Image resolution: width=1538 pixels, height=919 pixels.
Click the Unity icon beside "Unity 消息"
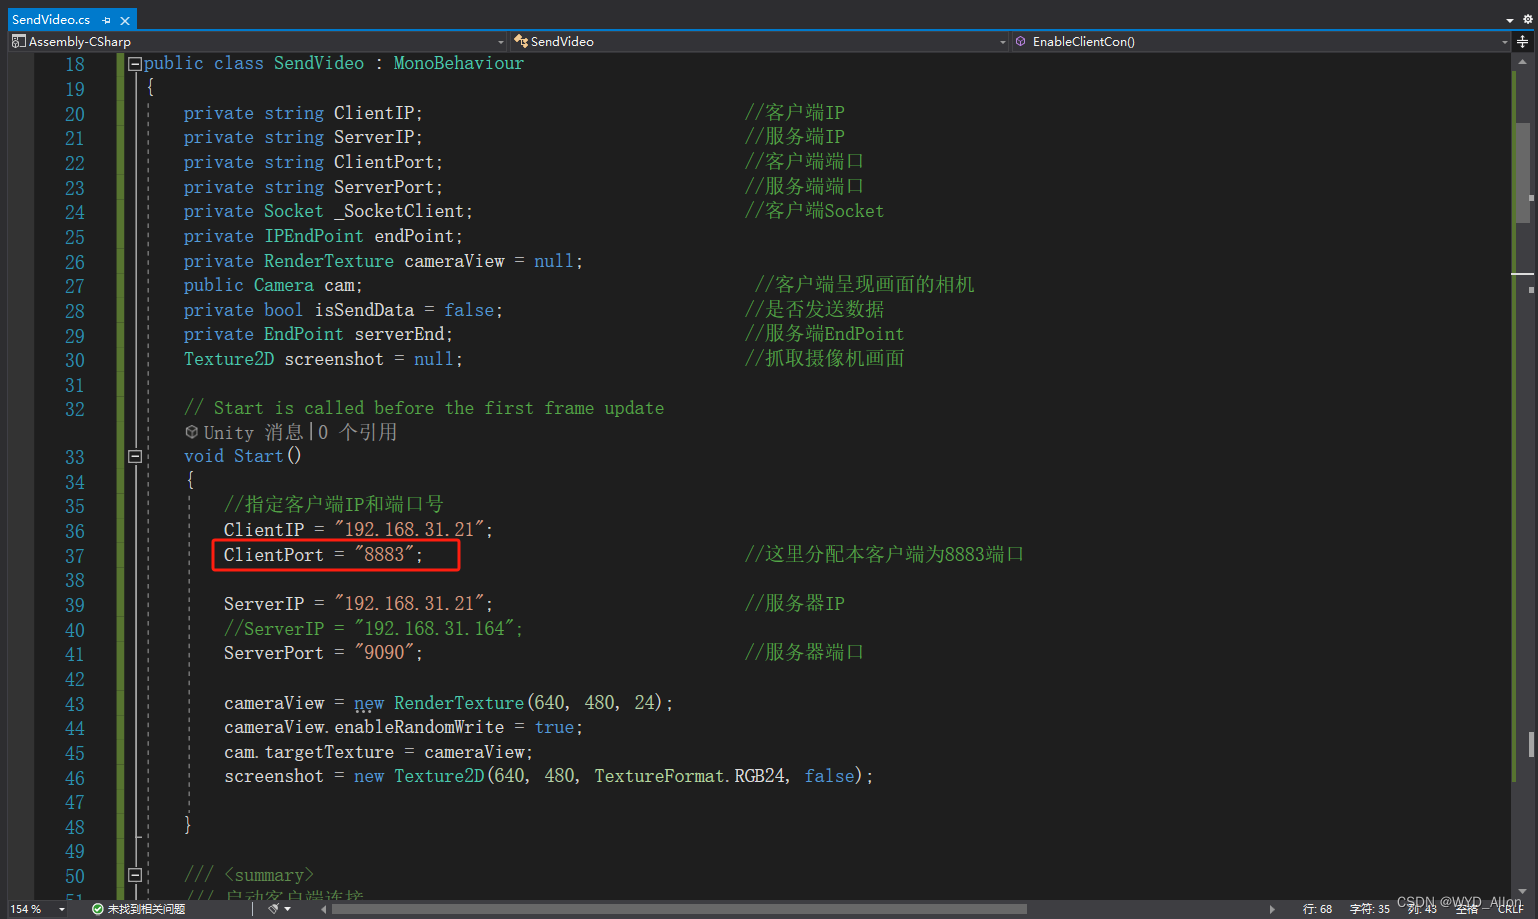coord(190,432)
